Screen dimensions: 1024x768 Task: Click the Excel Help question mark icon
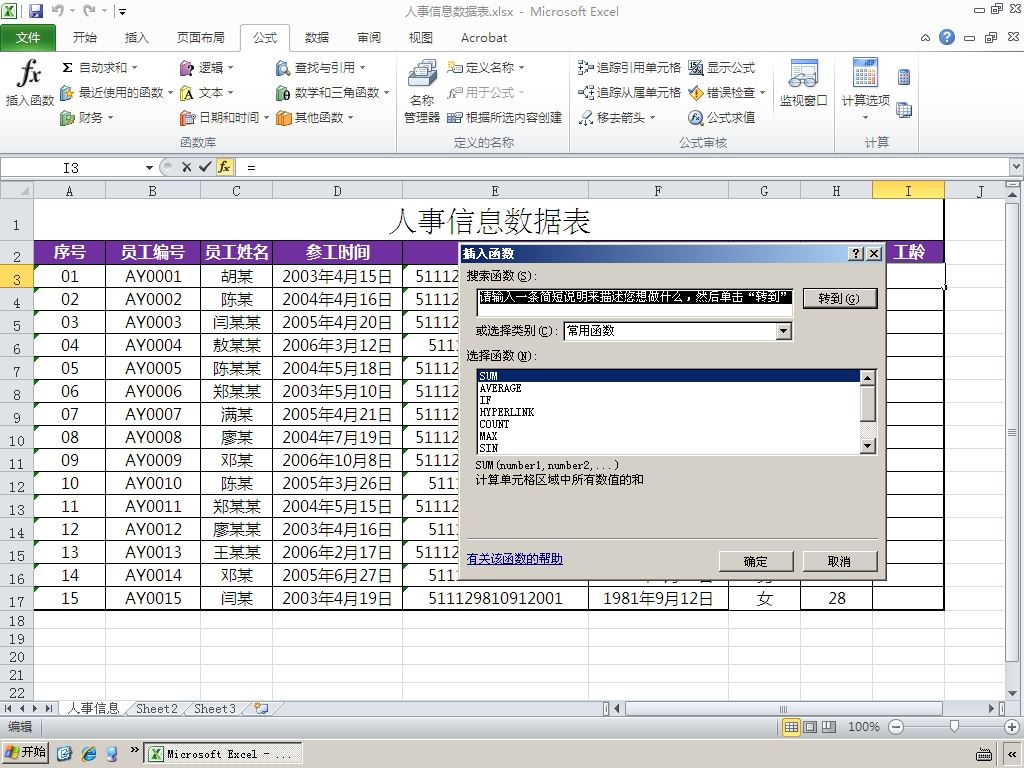pos(947,37)
